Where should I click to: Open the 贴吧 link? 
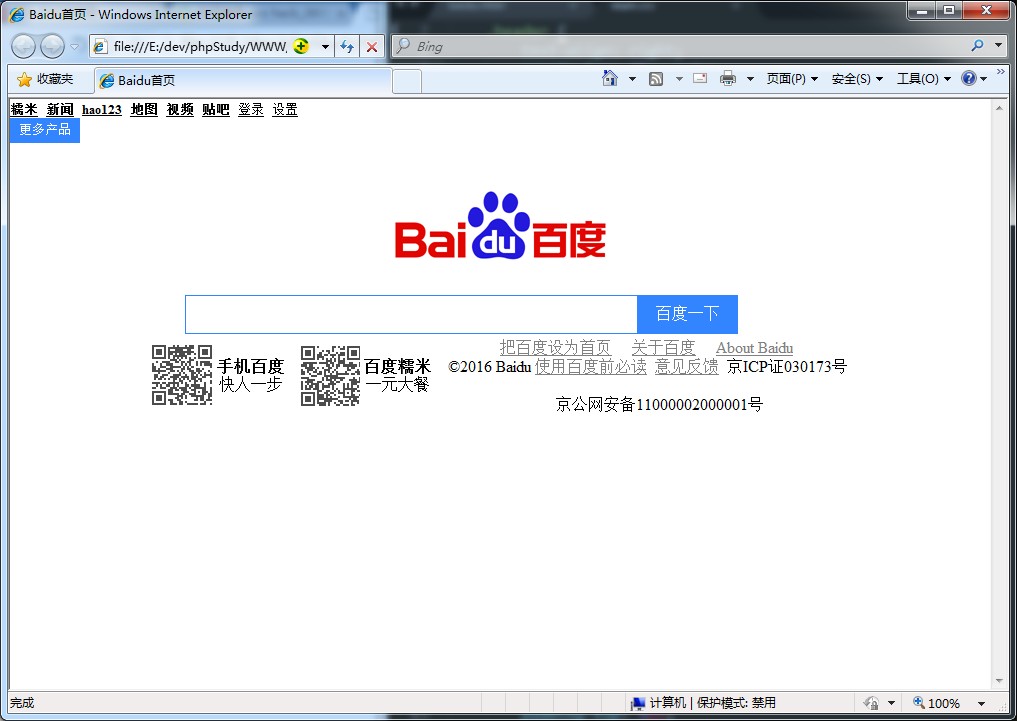[216, 110]
